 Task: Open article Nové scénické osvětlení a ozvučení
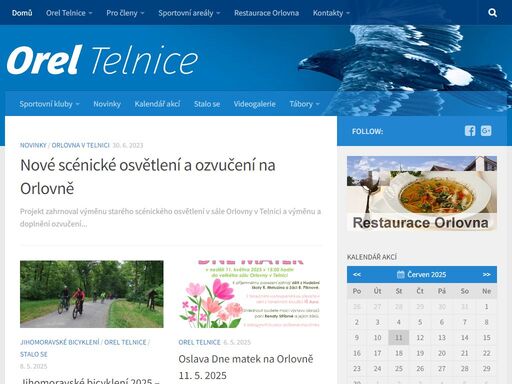(148, 177)
